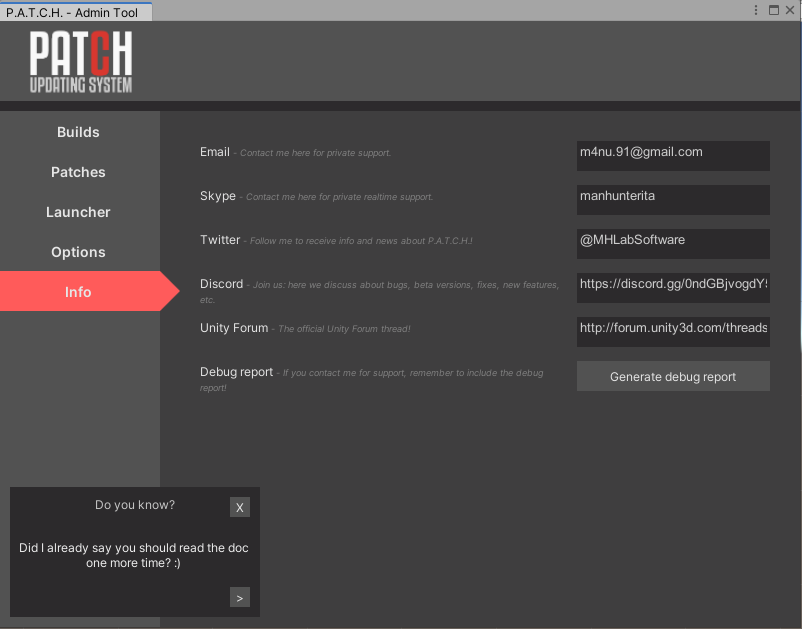Close the Do you know tip popup
This screenshot has height=629, width=802.
(239, 507)
